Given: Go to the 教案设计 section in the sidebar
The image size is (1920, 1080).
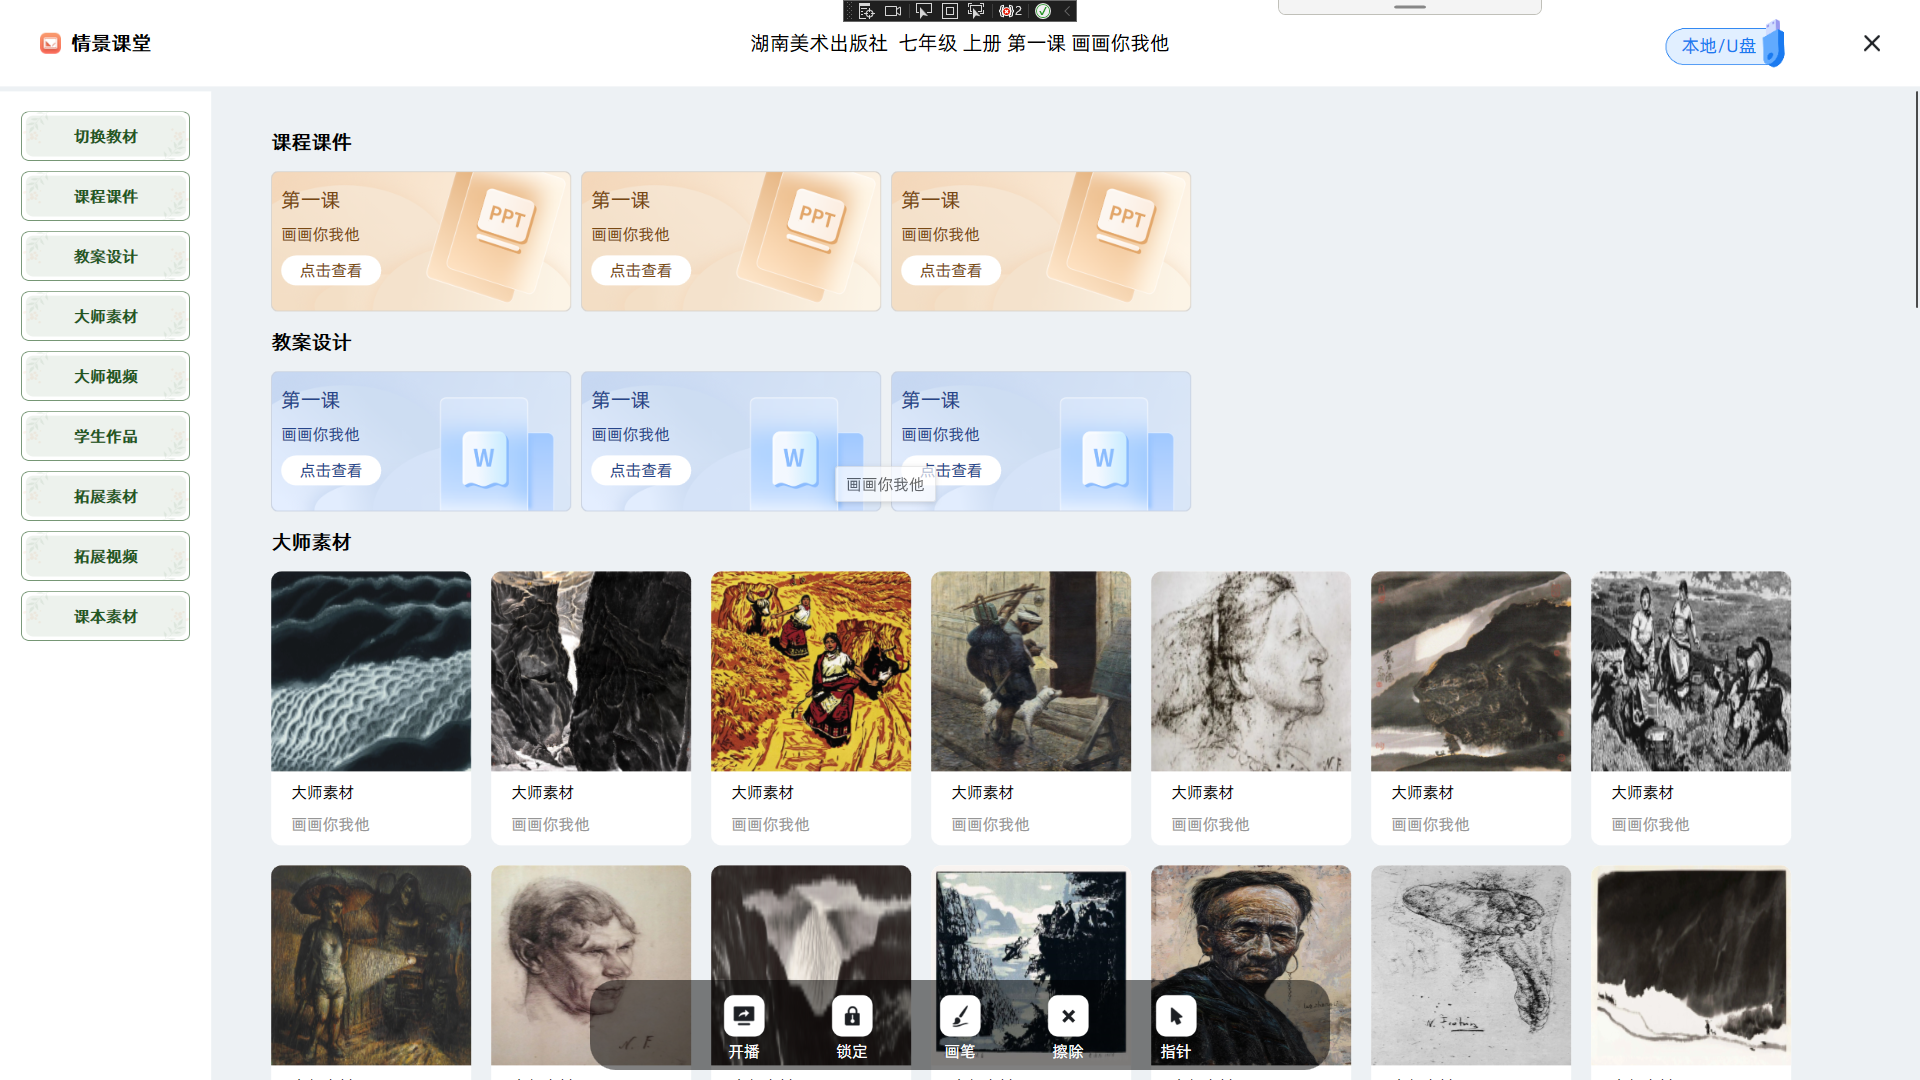Looking at the screenshot, I should 105,256.
